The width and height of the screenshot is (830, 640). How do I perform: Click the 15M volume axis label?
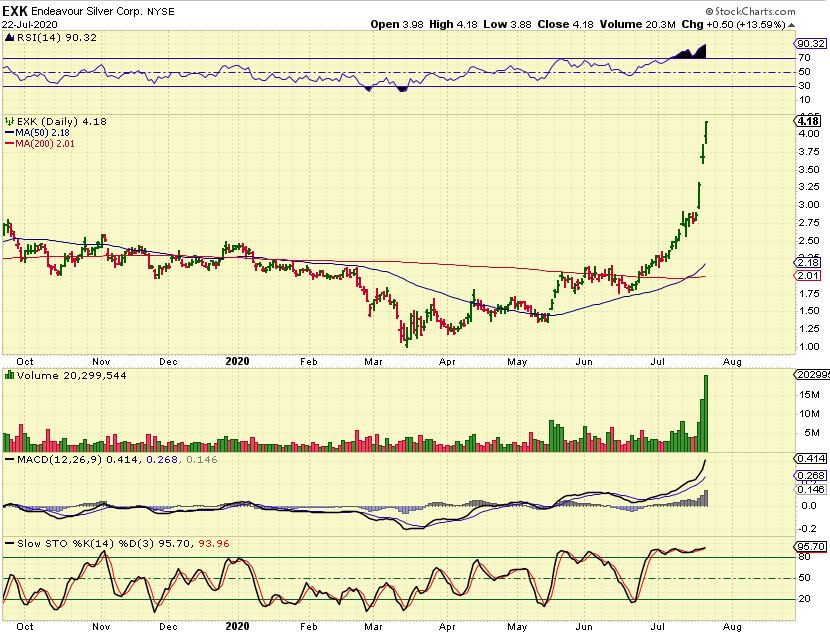809,395
